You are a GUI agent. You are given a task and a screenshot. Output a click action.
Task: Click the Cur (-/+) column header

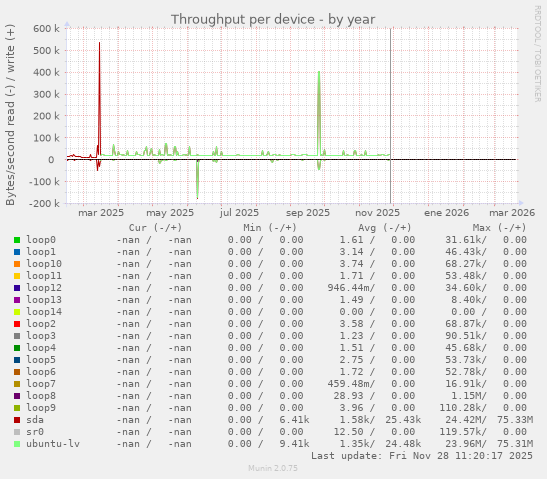coord(155,228)
